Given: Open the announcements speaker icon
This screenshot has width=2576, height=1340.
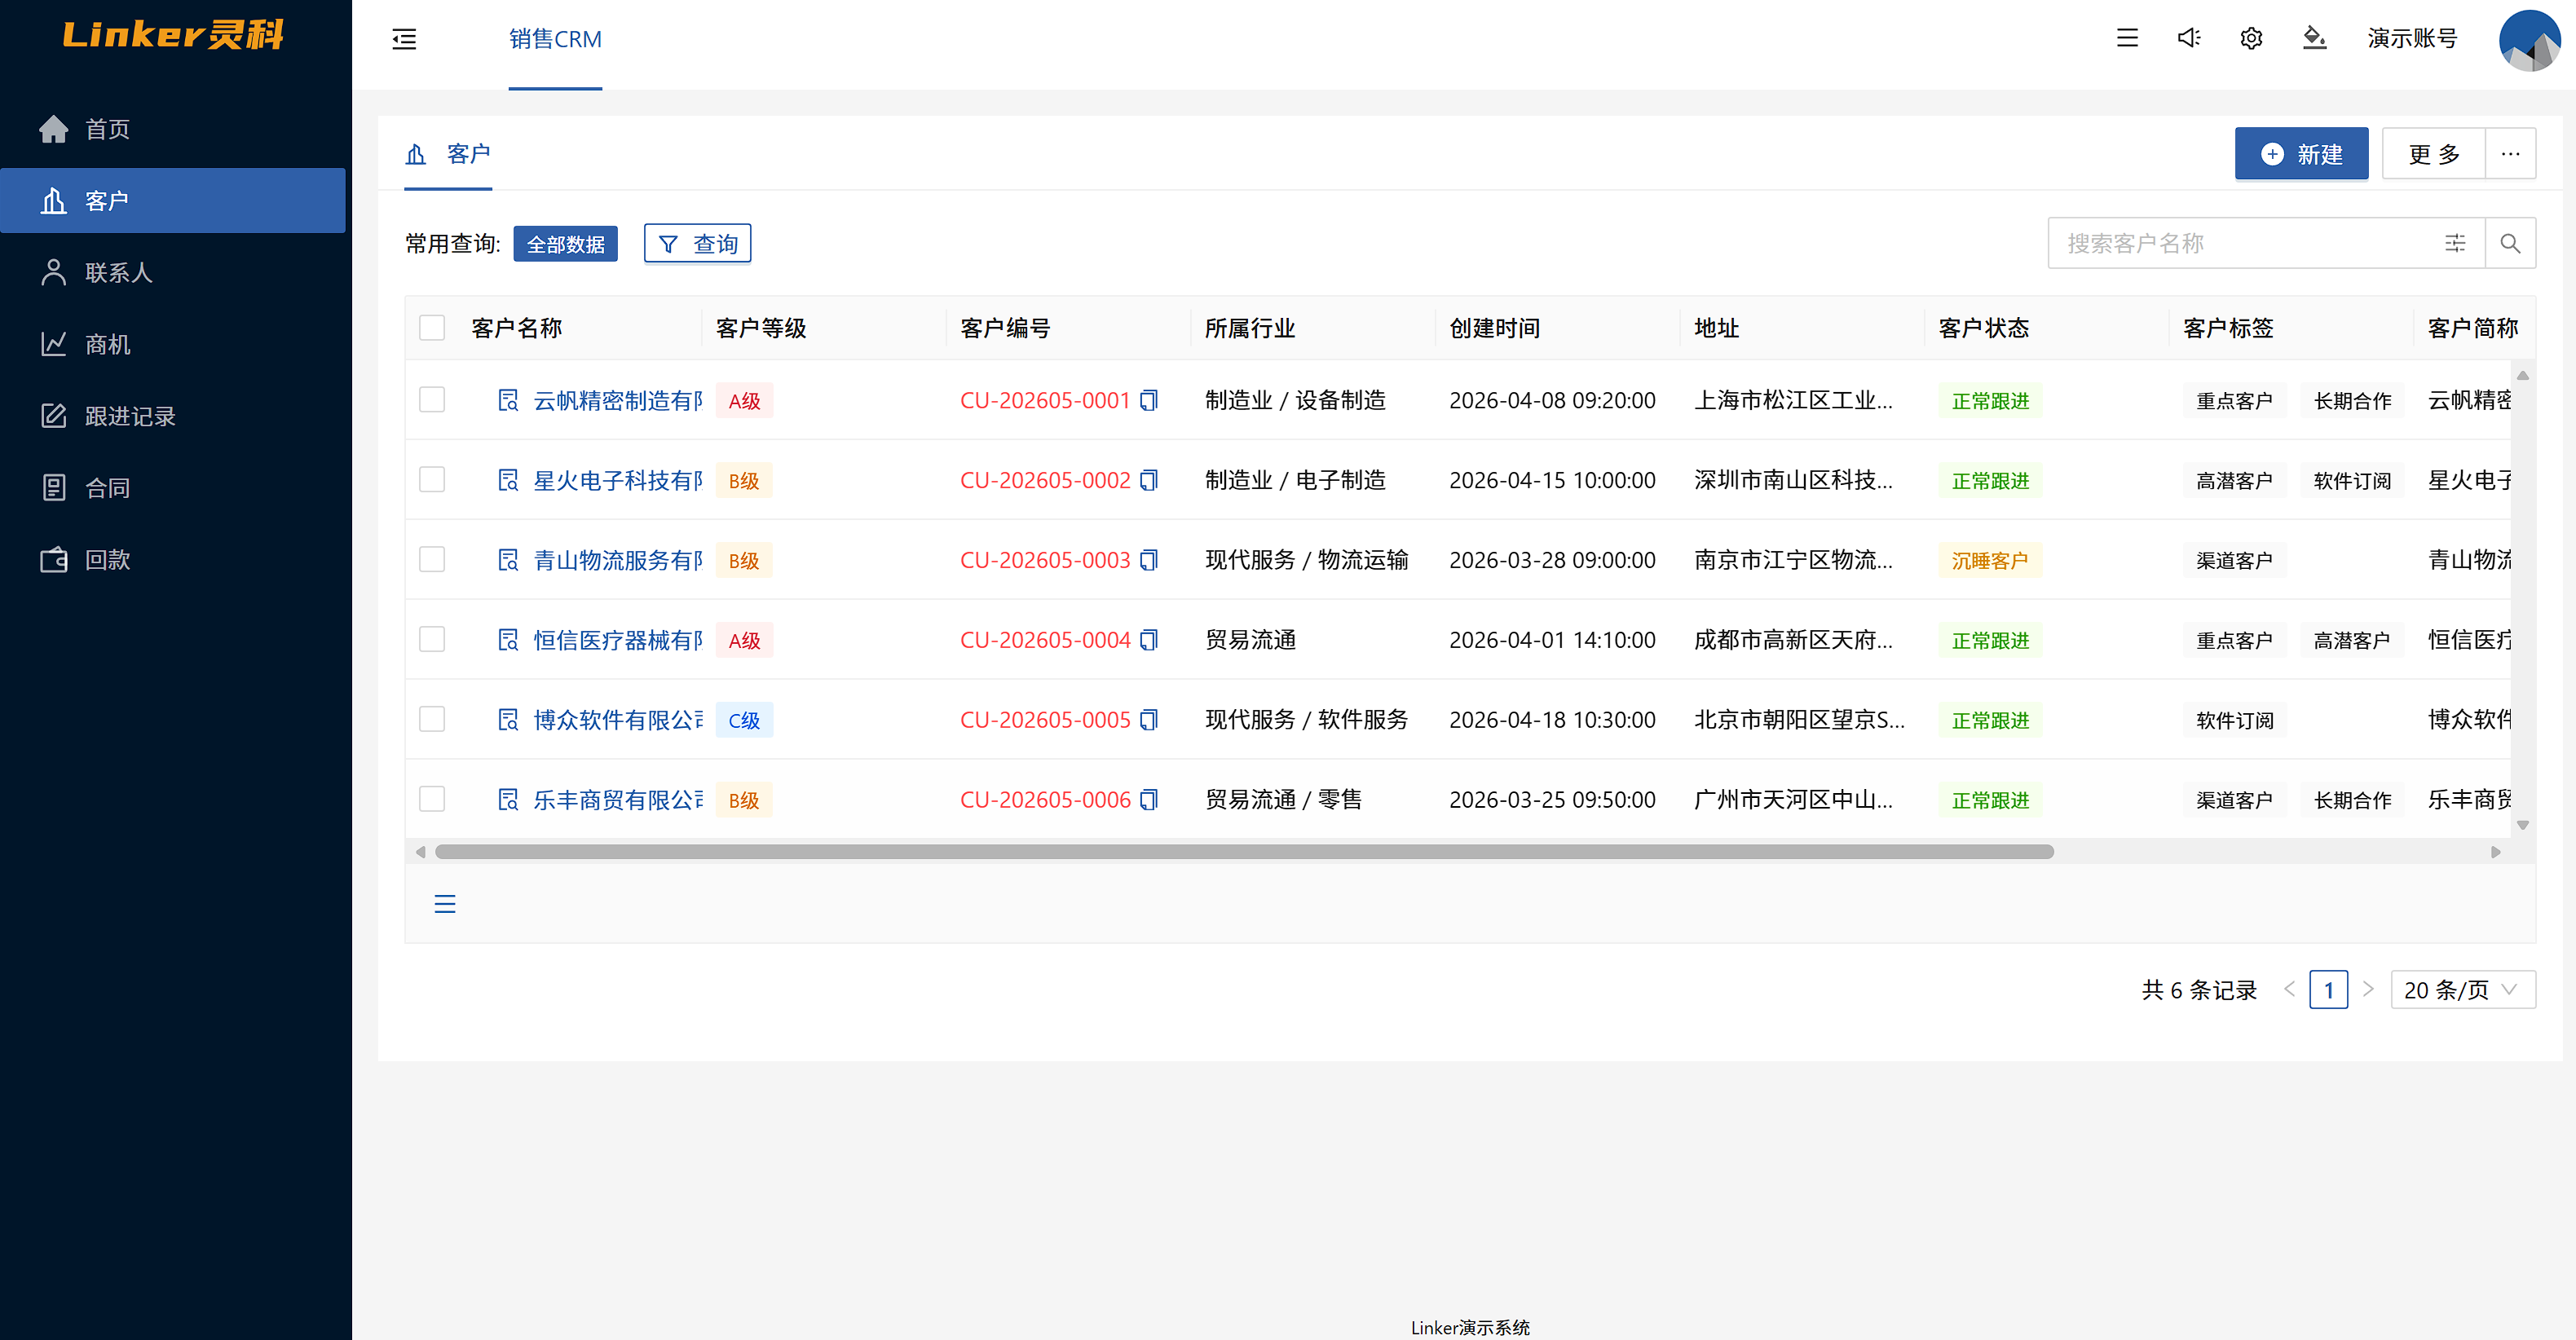Looking at the screenshot, I should (x=2188, y=38).
